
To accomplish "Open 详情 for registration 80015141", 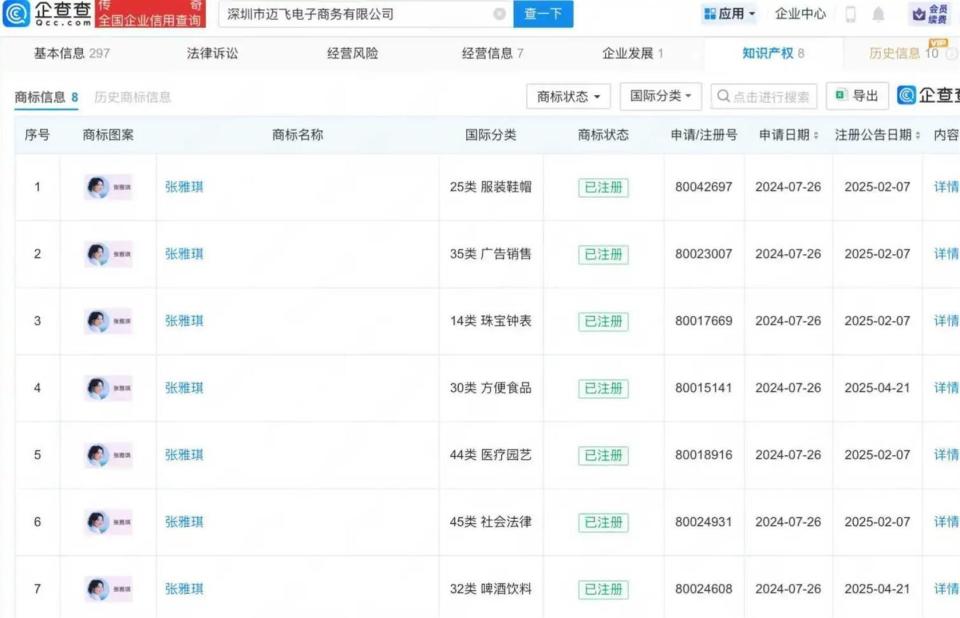I will tap(947, 388).
